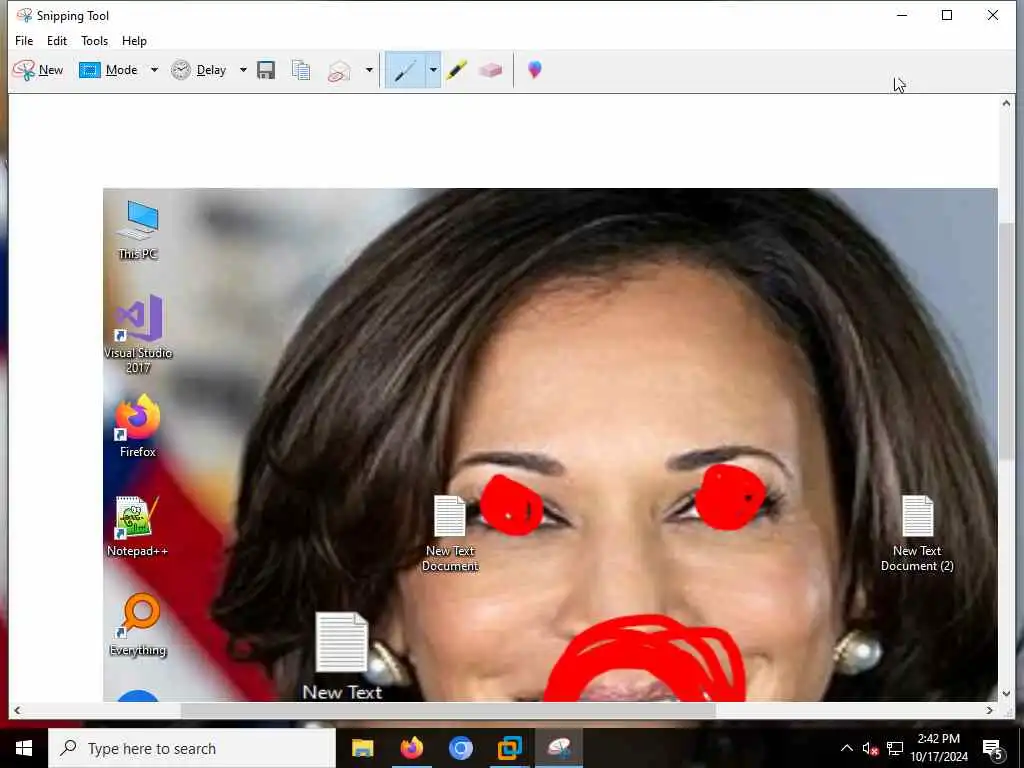1024x768 pixels.
Task: Open the Pen options dropdown arrow
Action: tap(433, 70)
